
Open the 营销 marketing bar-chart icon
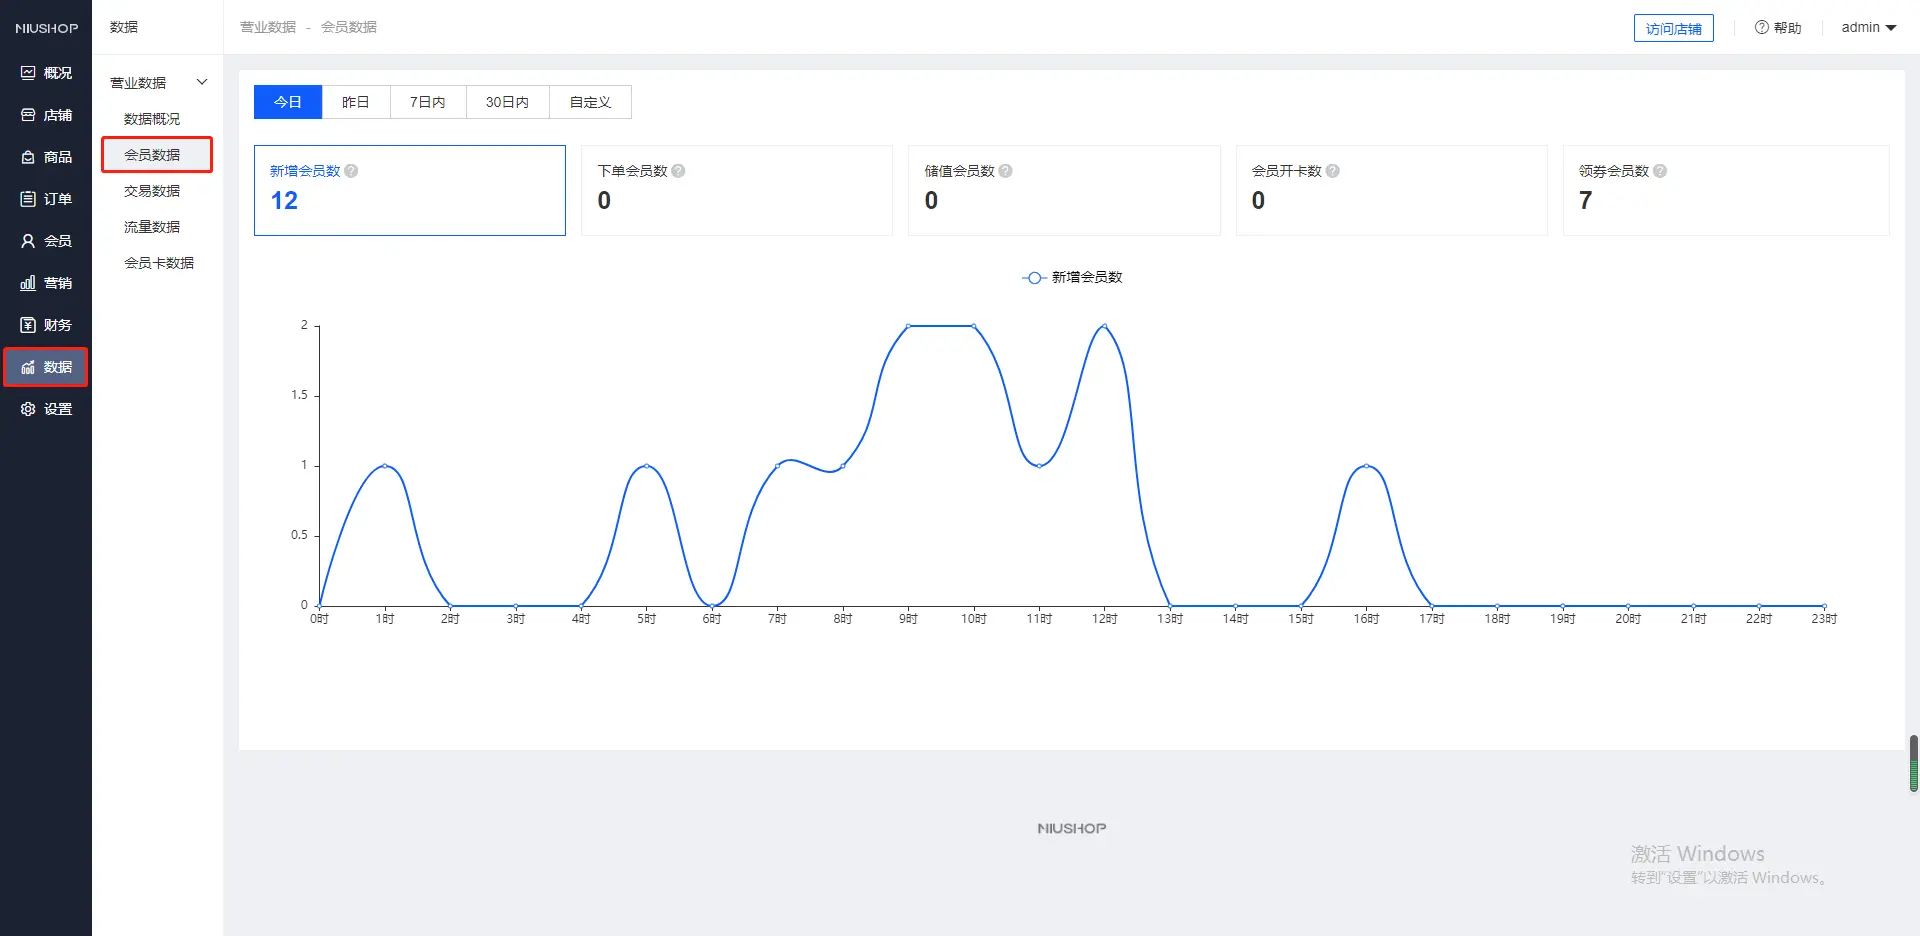28,283
